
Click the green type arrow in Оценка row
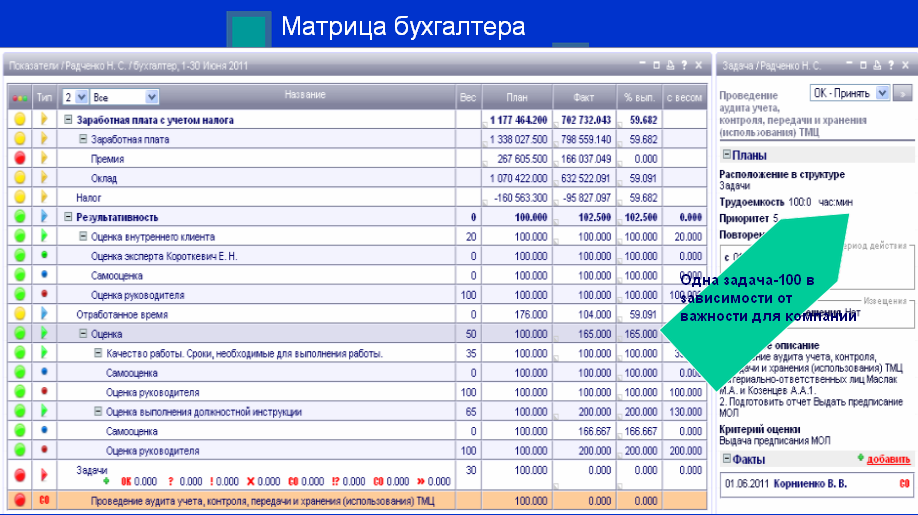(44, 334)
